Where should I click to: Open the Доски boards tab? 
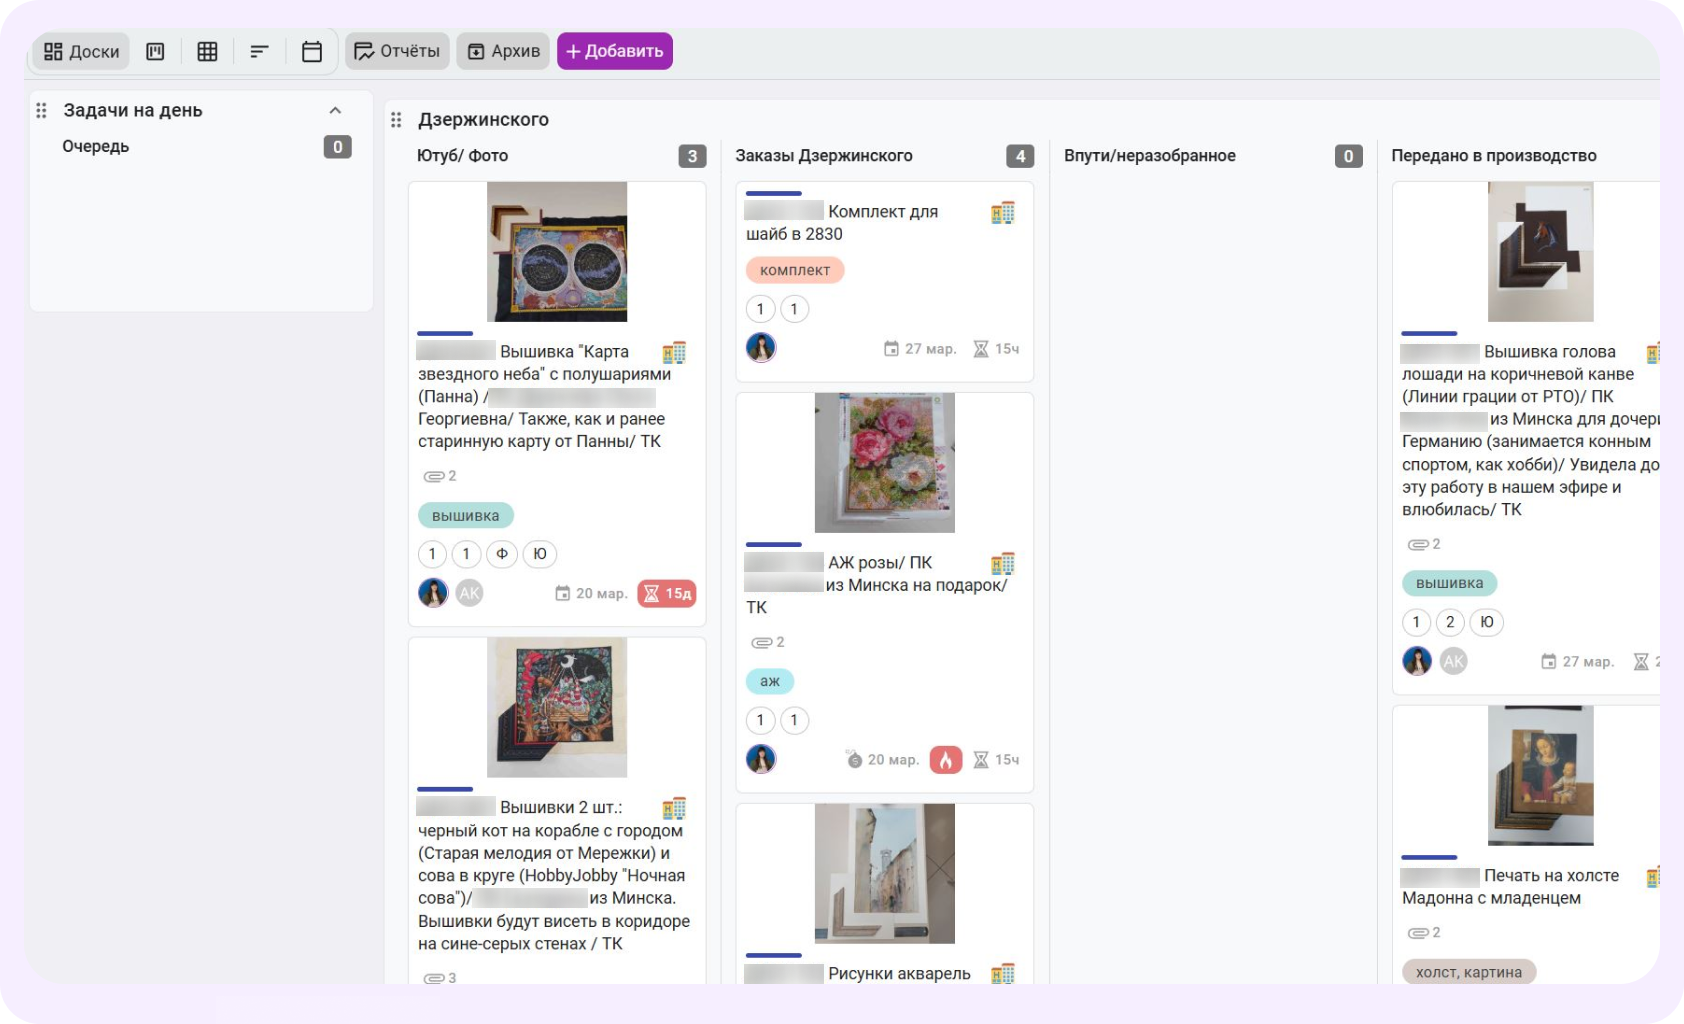(82, 52)
